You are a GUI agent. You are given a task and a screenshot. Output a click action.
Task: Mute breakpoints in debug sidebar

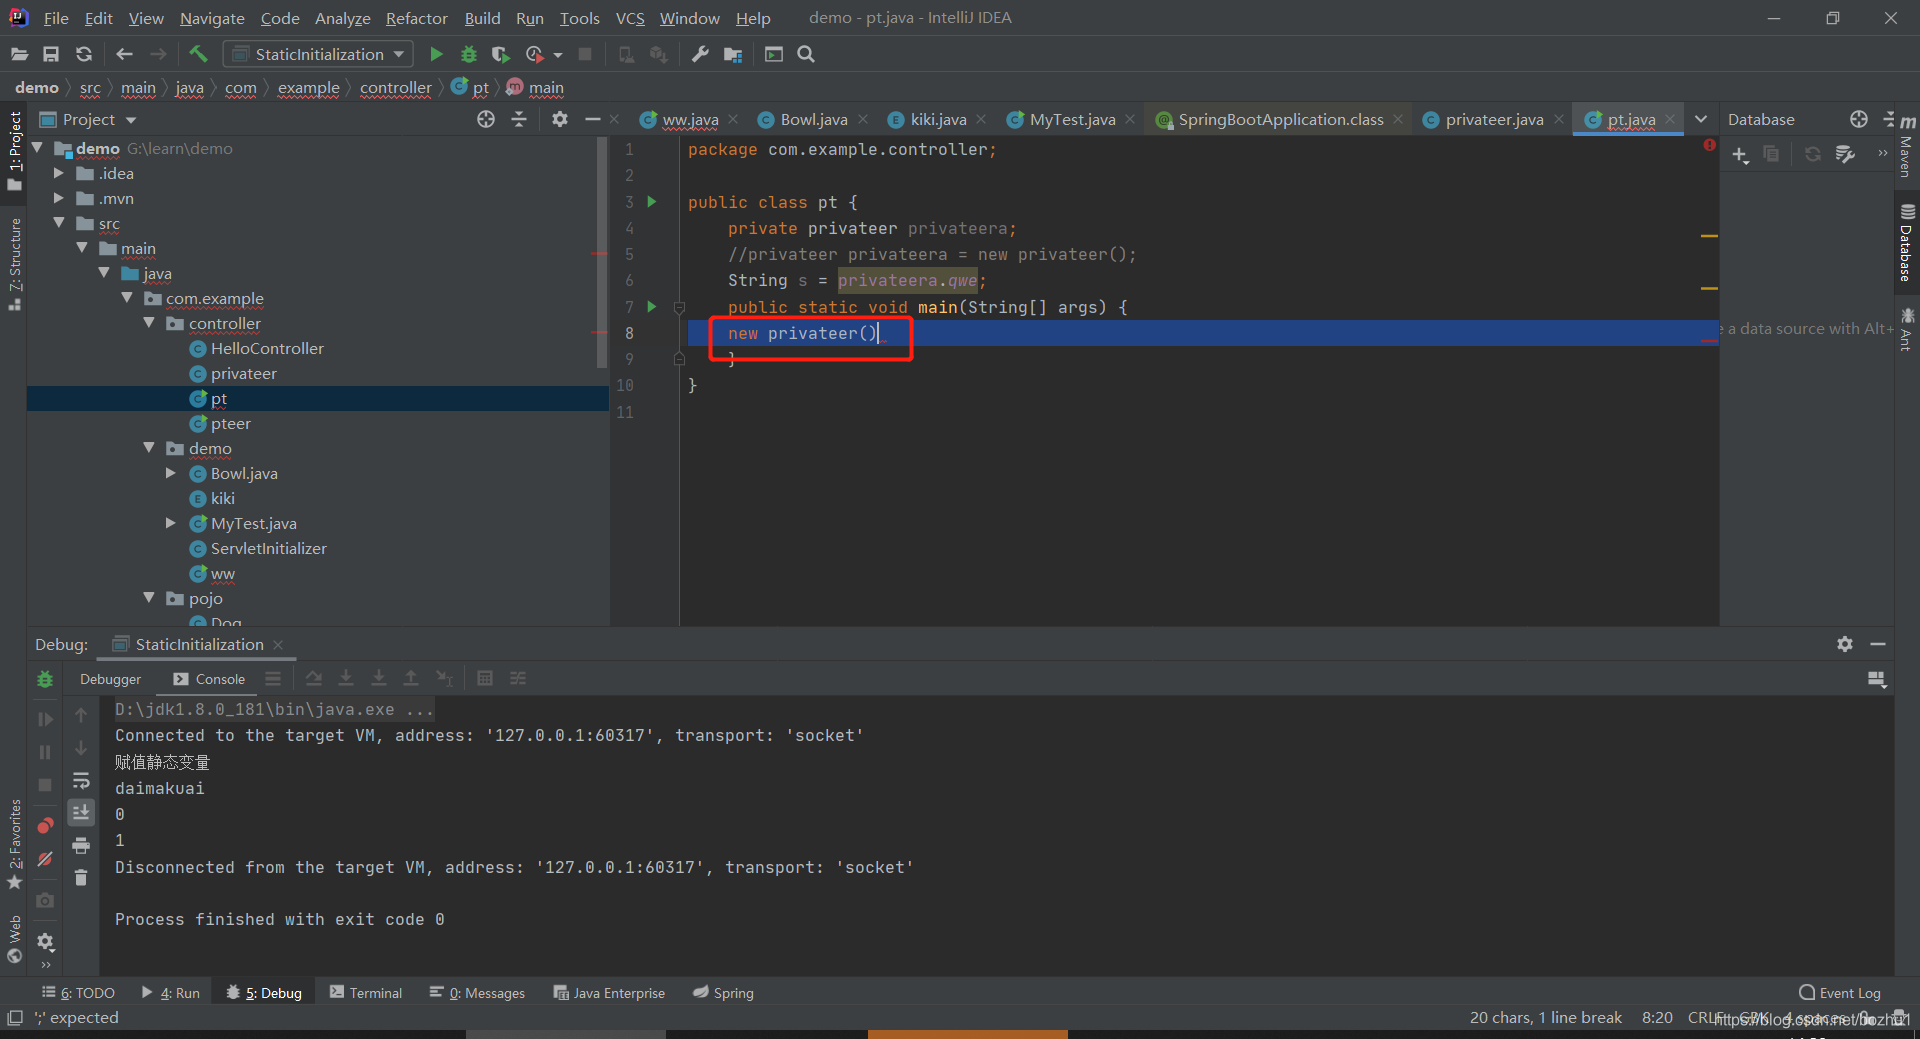pyautogui.click(x=45, y=859)
